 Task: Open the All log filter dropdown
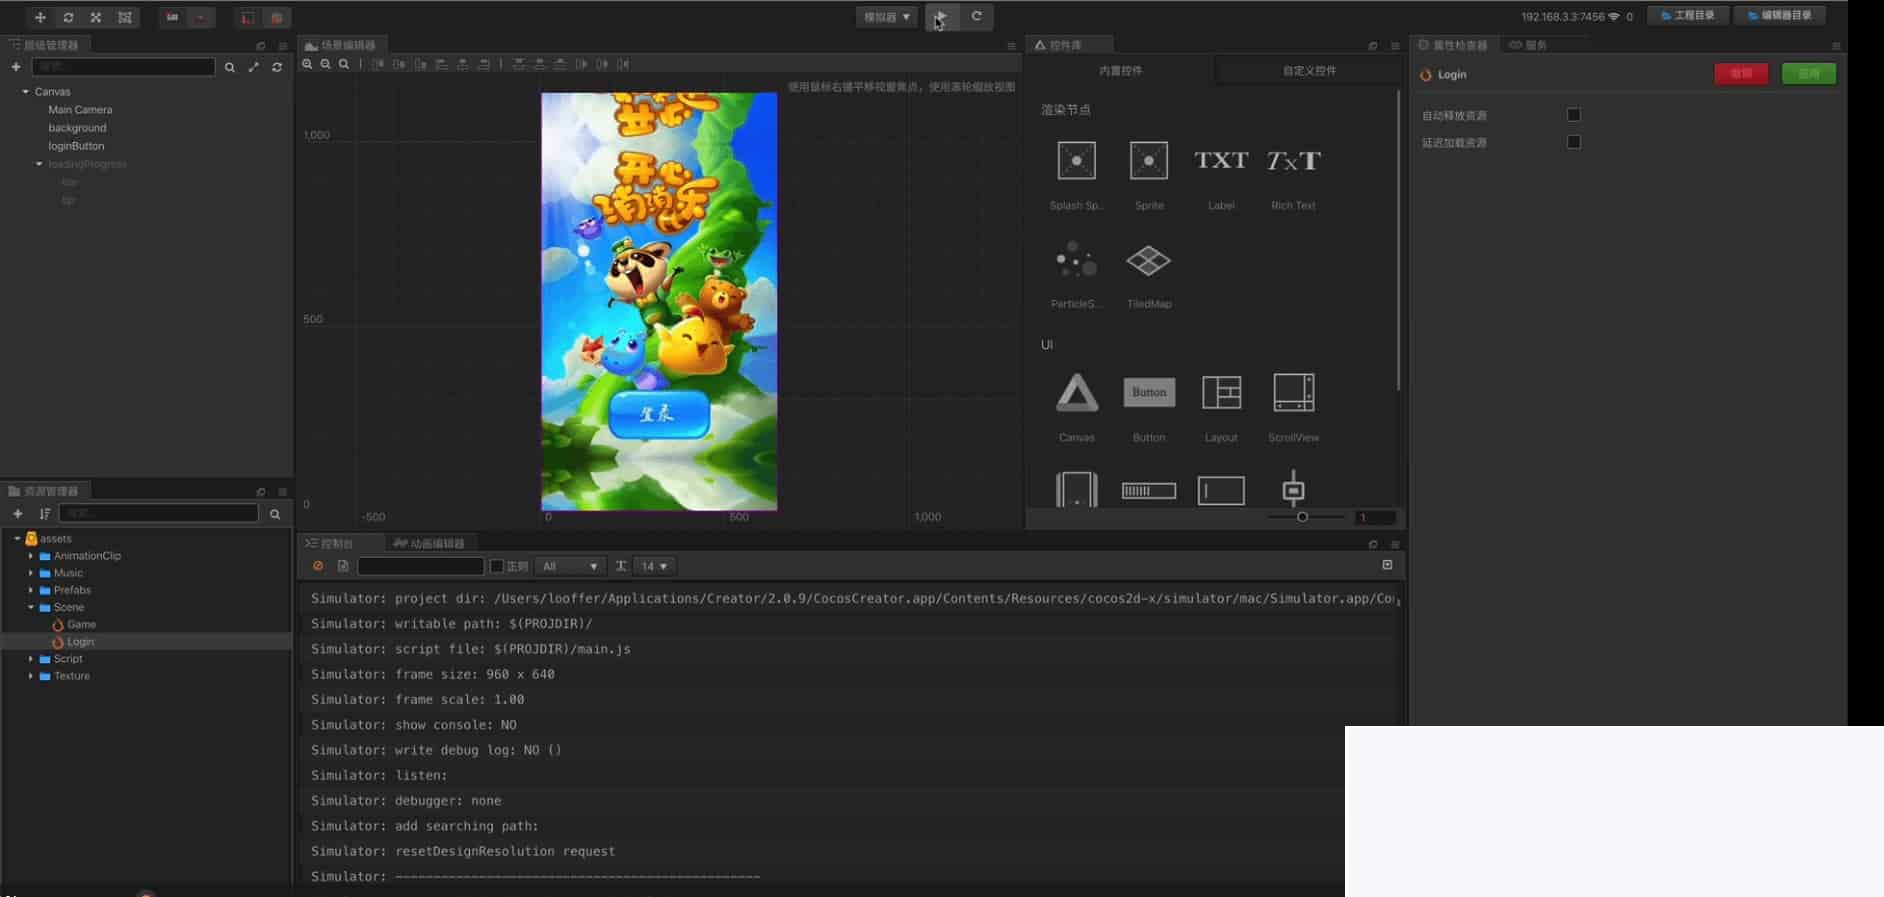coord(569,566)
